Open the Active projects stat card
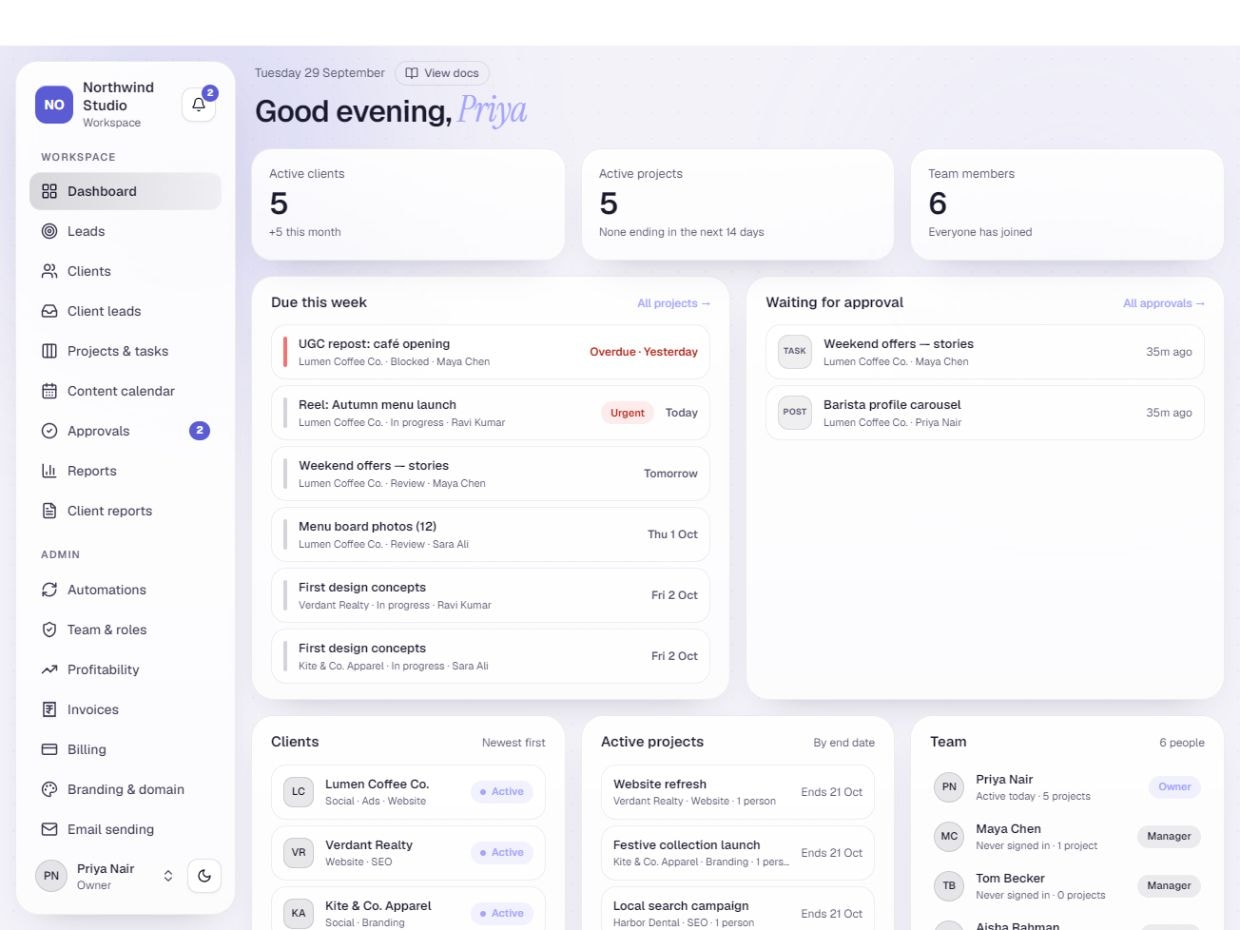This screenshot has width=1240, height=930. click(738, 204)
